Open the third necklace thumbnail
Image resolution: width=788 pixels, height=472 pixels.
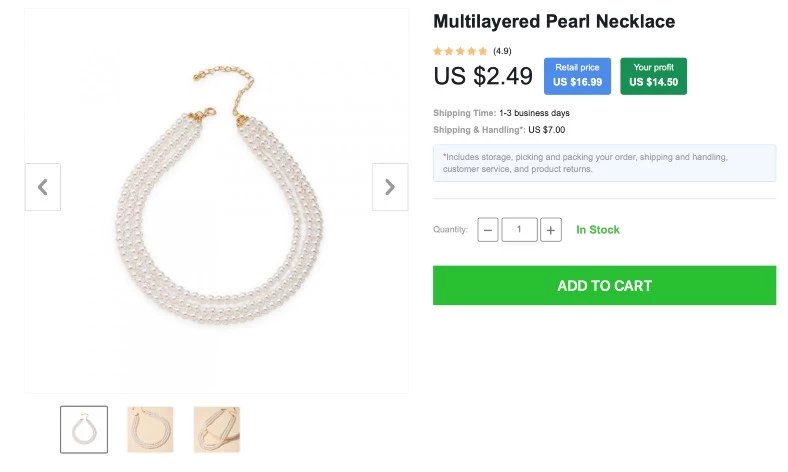tap(216, 429)
